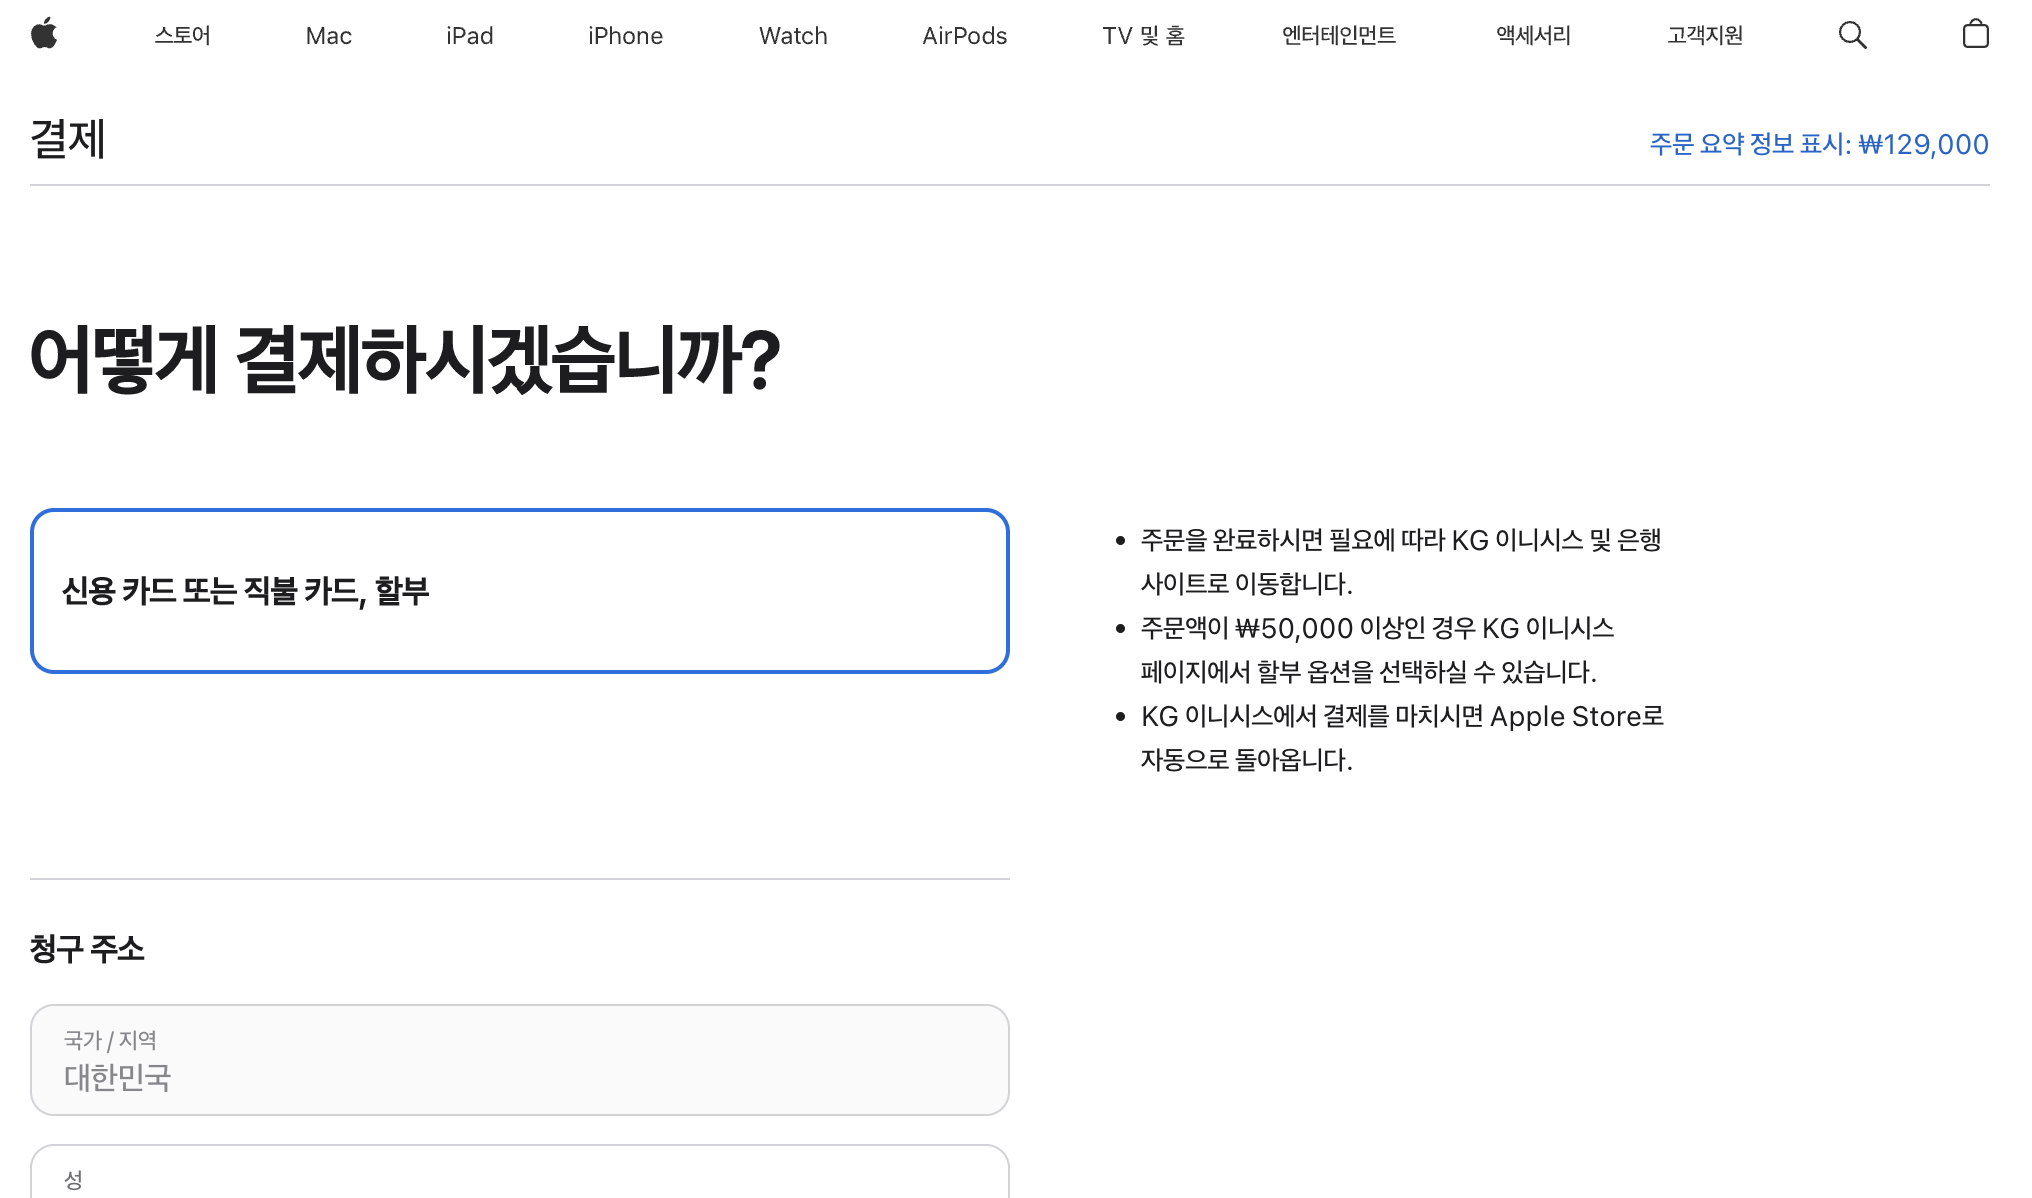Open the search icon
Viewport: 2032px width, 1198px height.
1852,34
